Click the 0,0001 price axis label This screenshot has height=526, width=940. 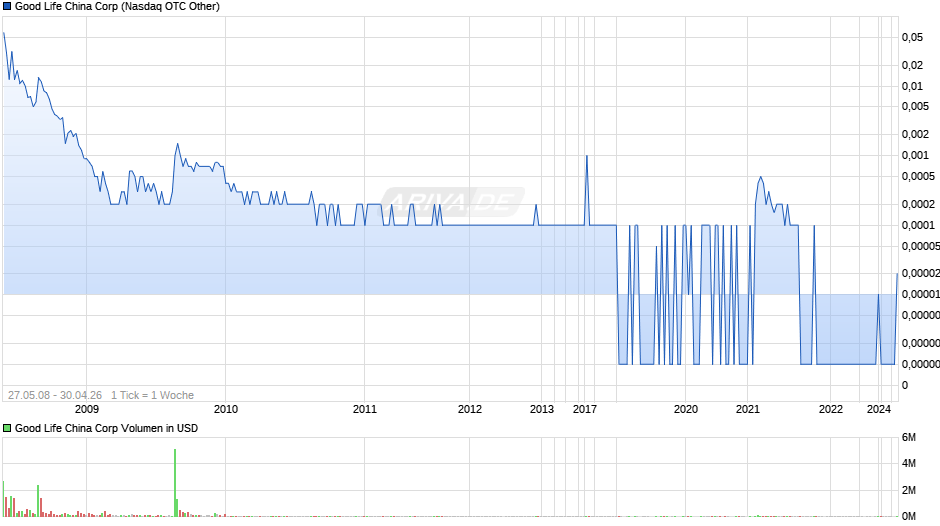918,226
